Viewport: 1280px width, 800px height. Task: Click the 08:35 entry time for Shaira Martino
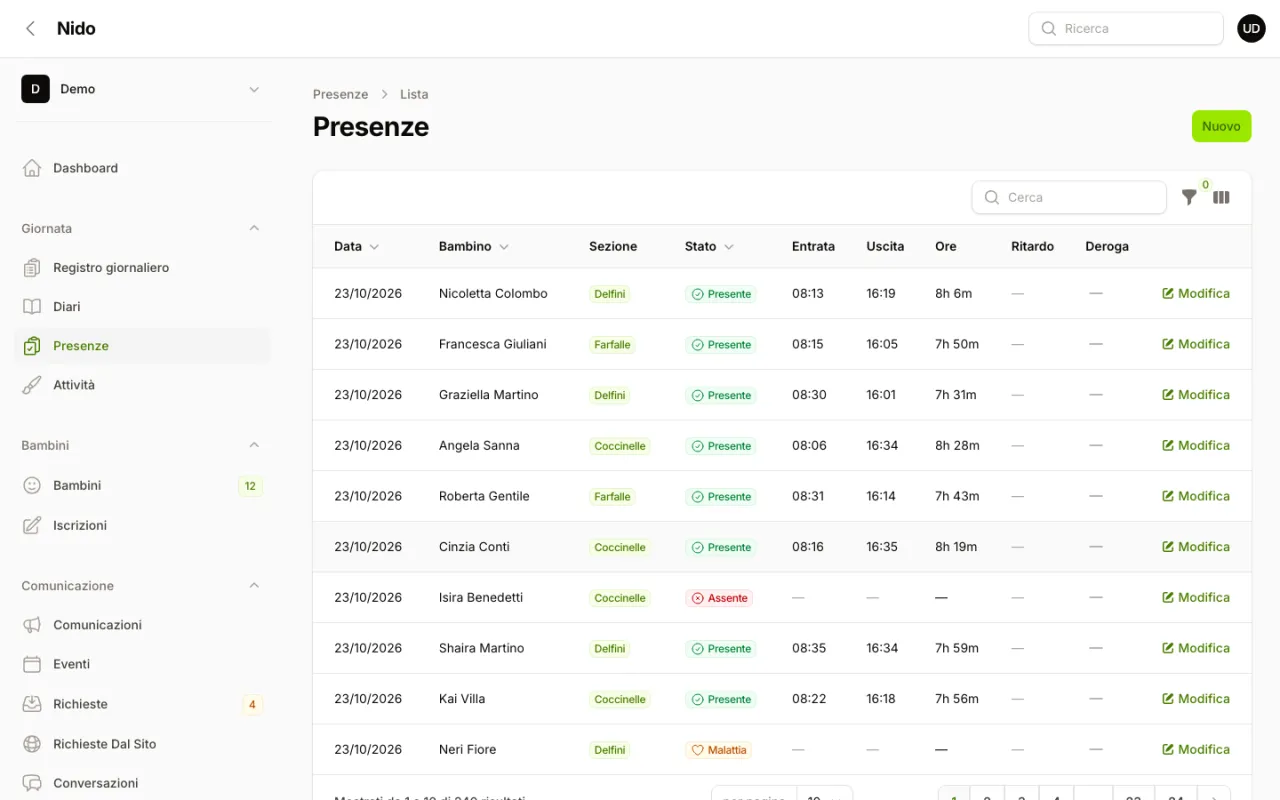(809, 648)
